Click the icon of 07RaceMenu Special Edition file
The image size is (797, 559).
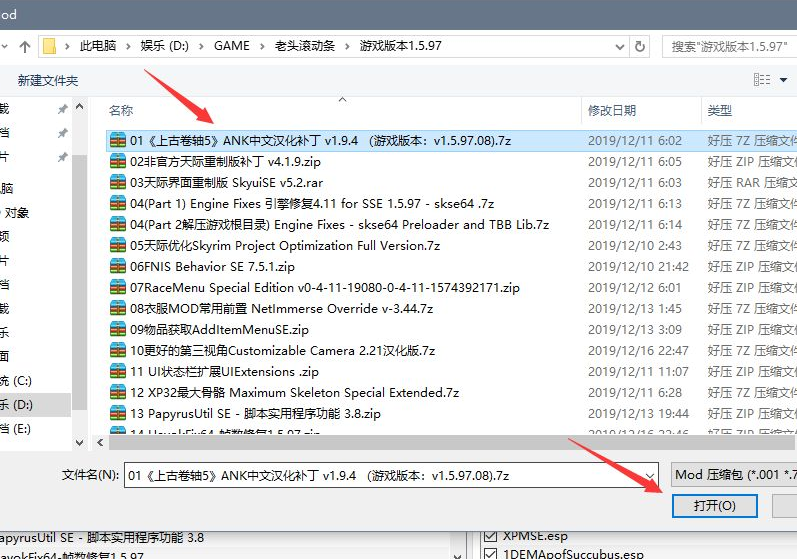tap(117, 288)
